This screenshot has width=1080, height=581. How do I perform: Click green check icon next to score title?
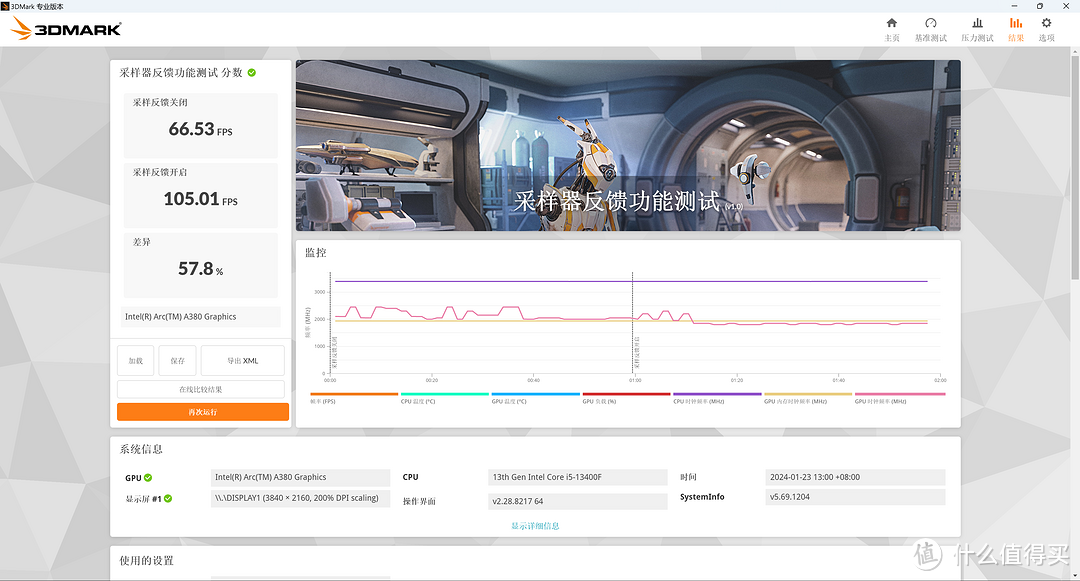(x=252, y=72)
